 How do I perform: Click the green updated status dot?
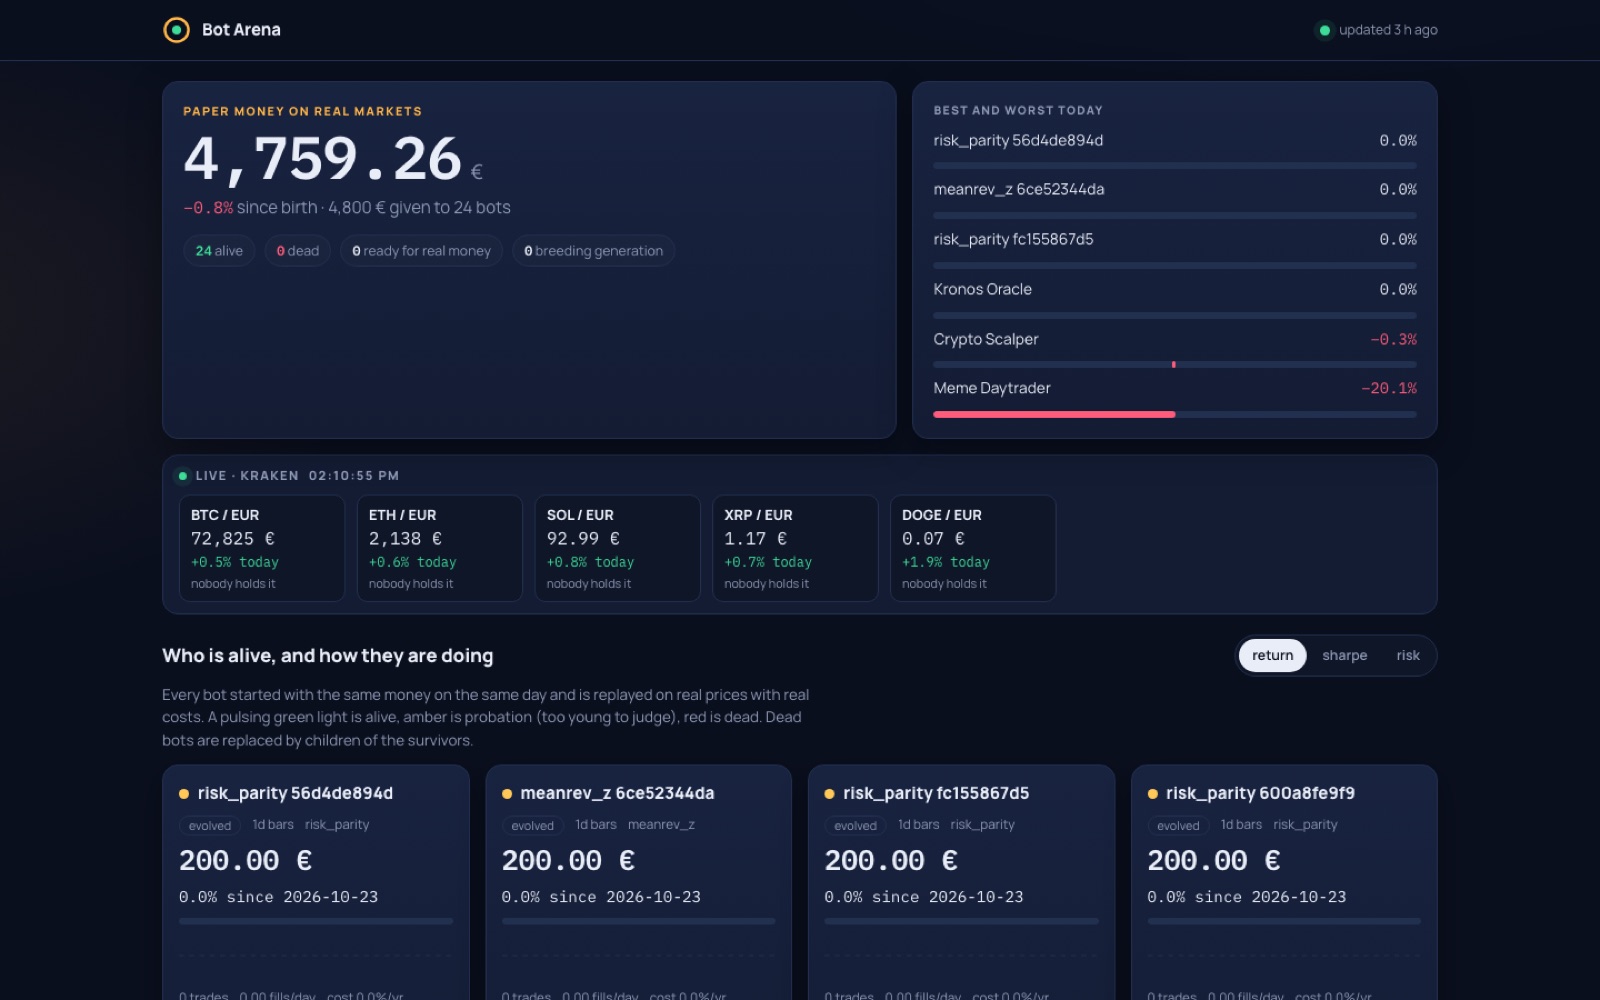pyautogui.click(x=1325, y=30)
